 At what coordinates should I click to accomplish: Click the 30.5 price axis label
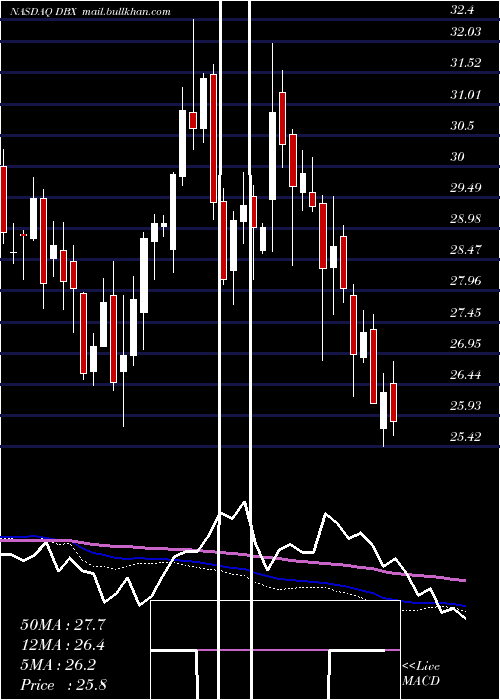(462, 125)
